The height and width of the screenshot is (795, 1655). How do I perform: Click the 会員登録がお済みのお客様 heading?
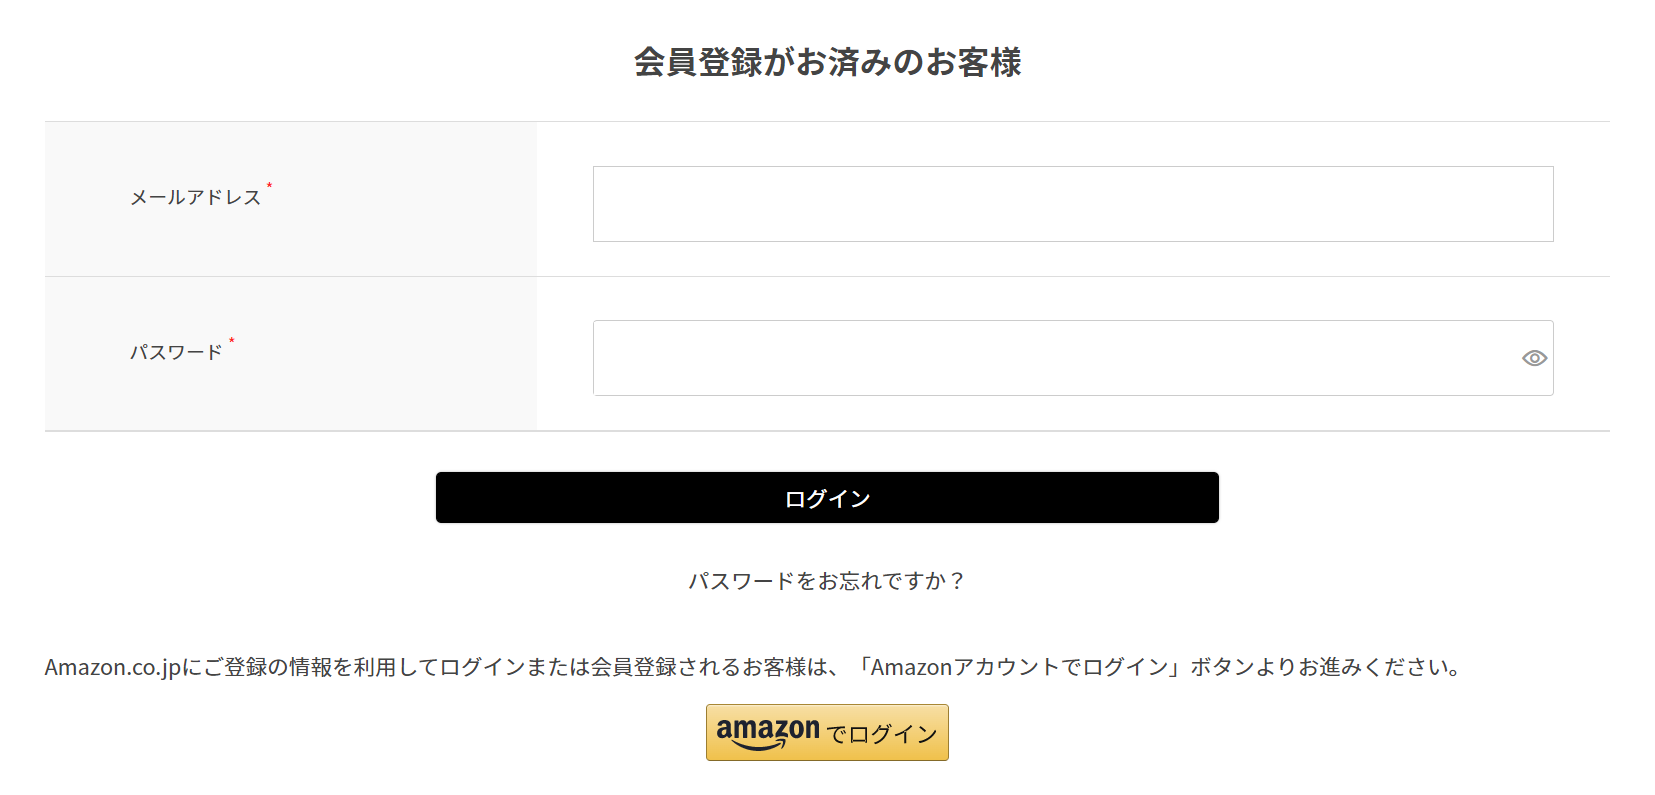[827, 62]
